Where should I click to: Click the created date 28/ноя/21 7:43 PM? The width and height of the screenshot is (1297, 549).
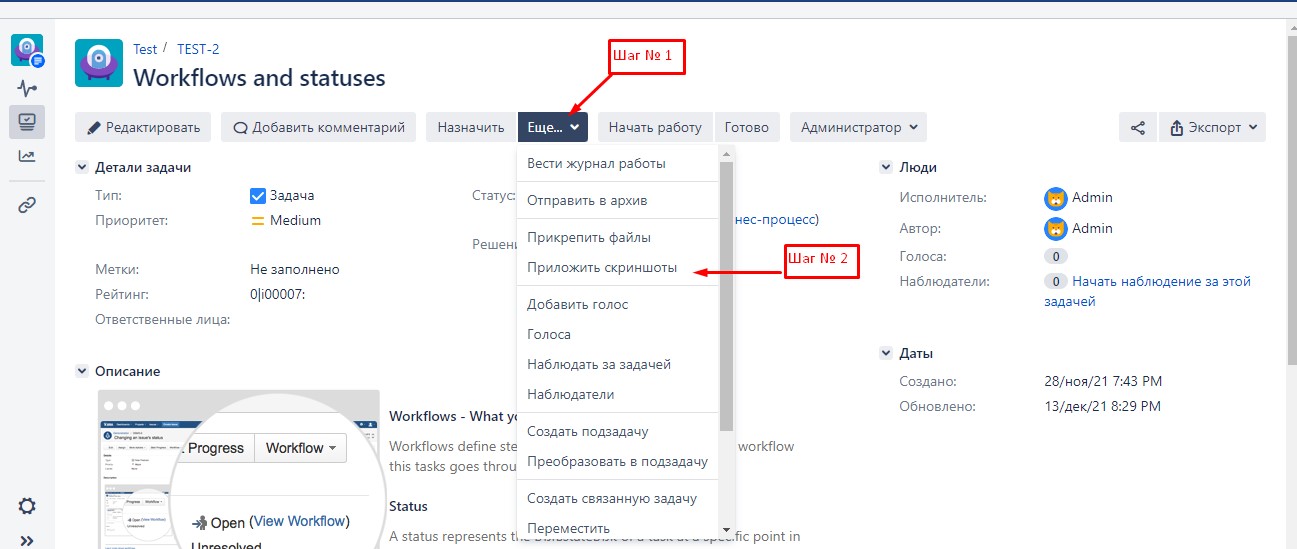pos(1103,382)
